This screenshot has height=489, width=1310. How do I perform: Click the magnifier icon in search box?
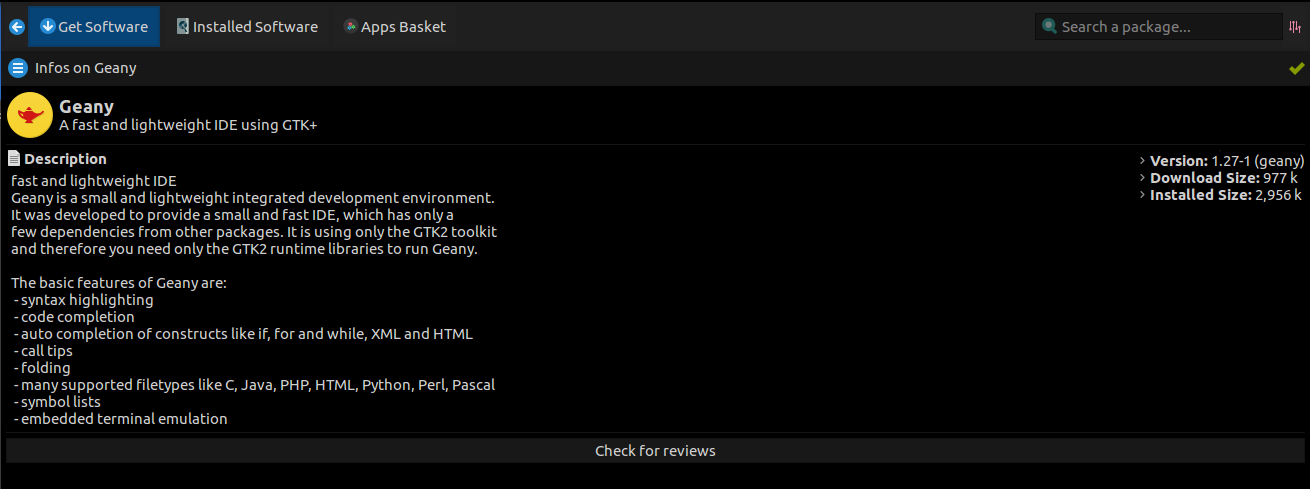[x=1049, y=27]
